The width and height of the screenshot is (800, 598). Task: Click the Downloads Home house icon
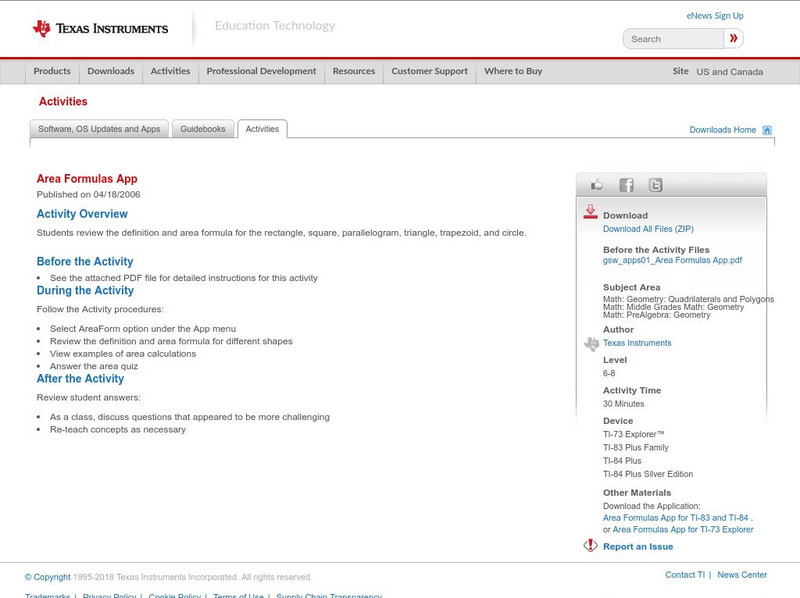coord(767,130)
